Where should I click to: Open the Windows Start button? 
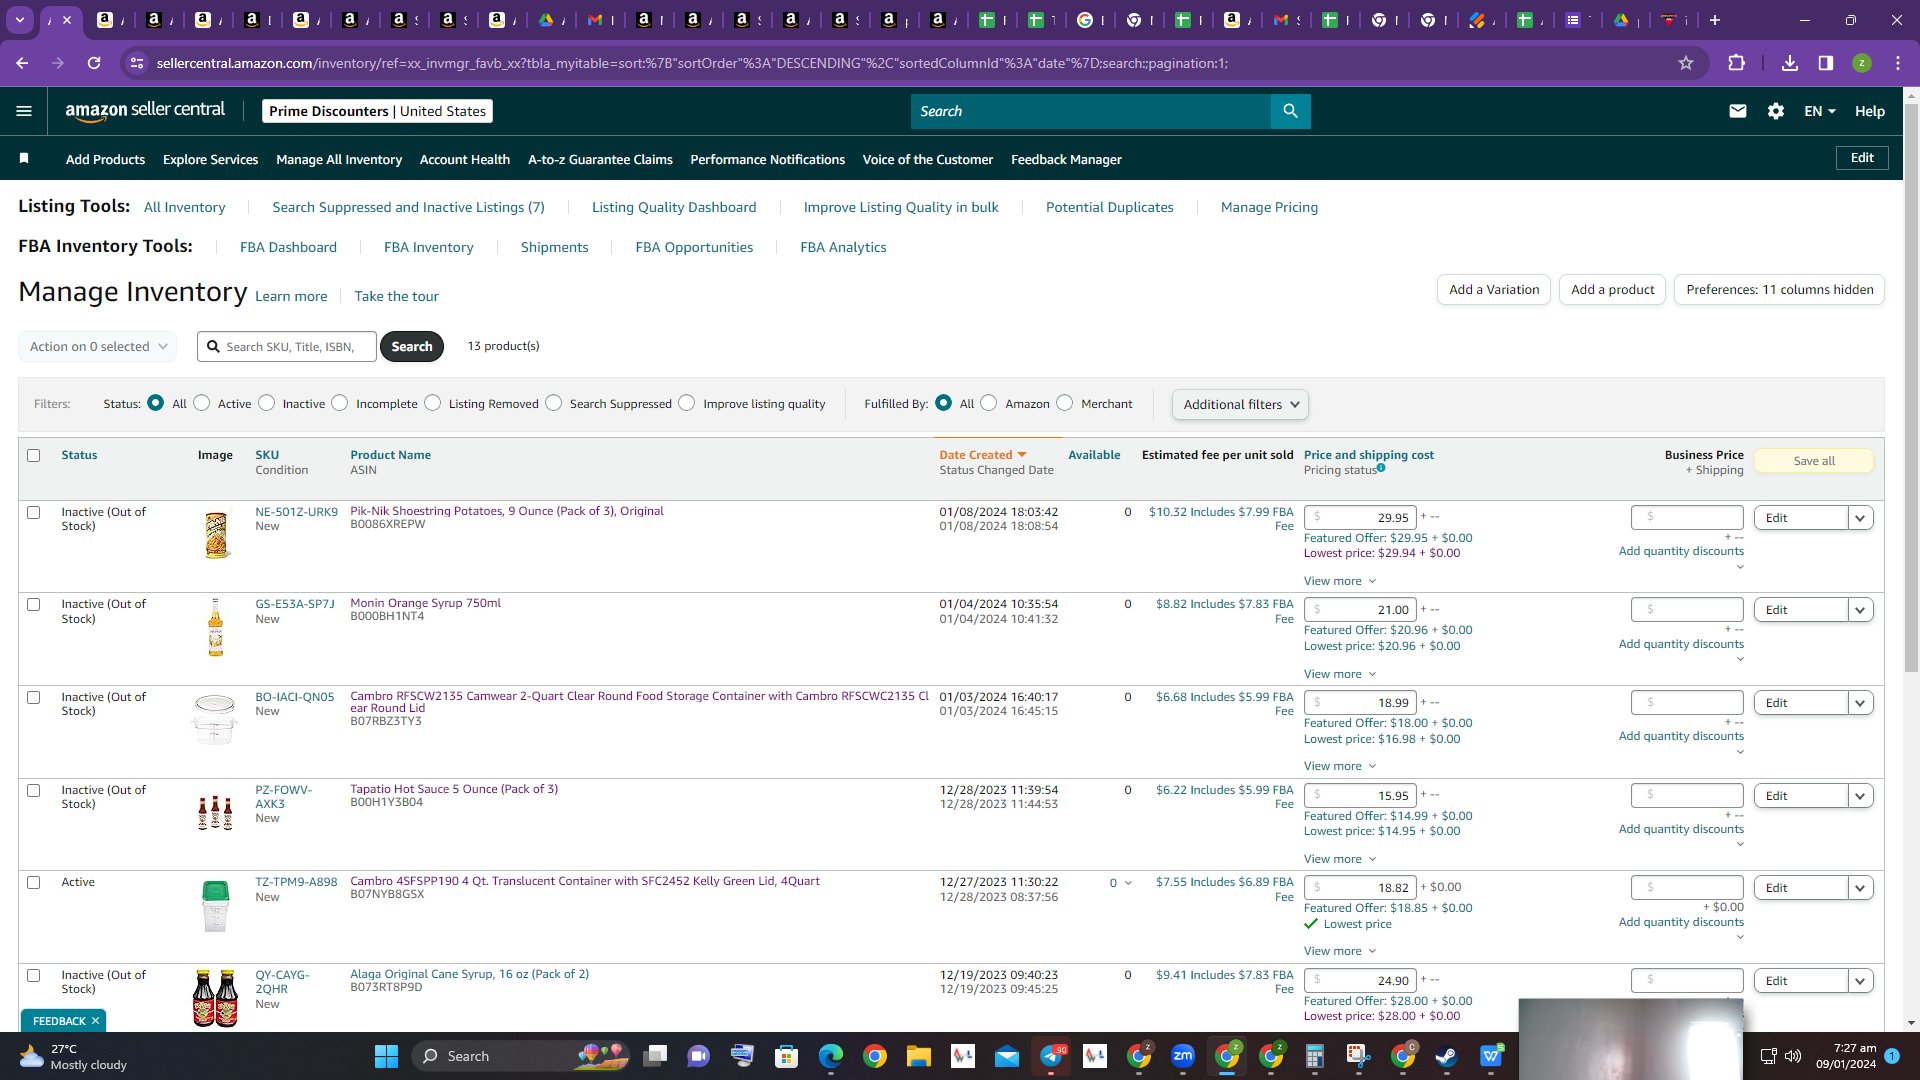point(386,1056)
